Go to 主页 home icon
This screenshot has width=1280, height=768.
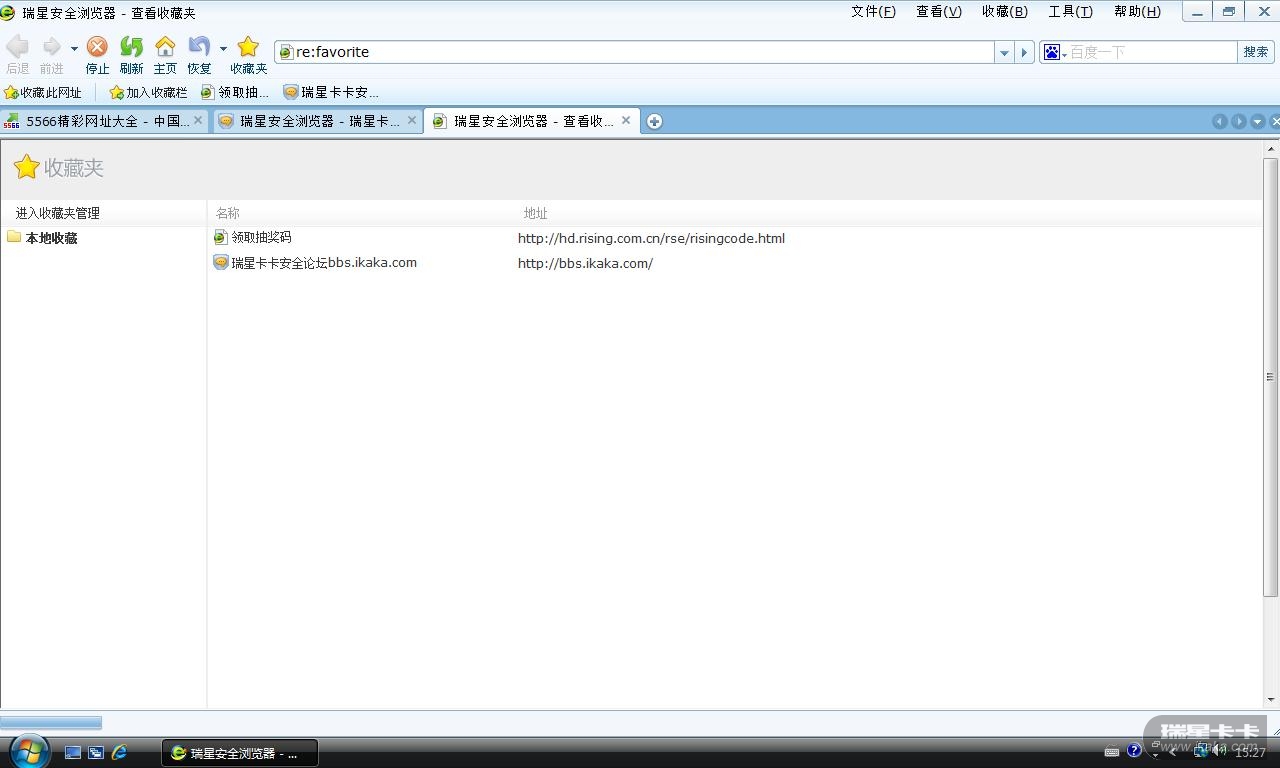click(165, 47)
